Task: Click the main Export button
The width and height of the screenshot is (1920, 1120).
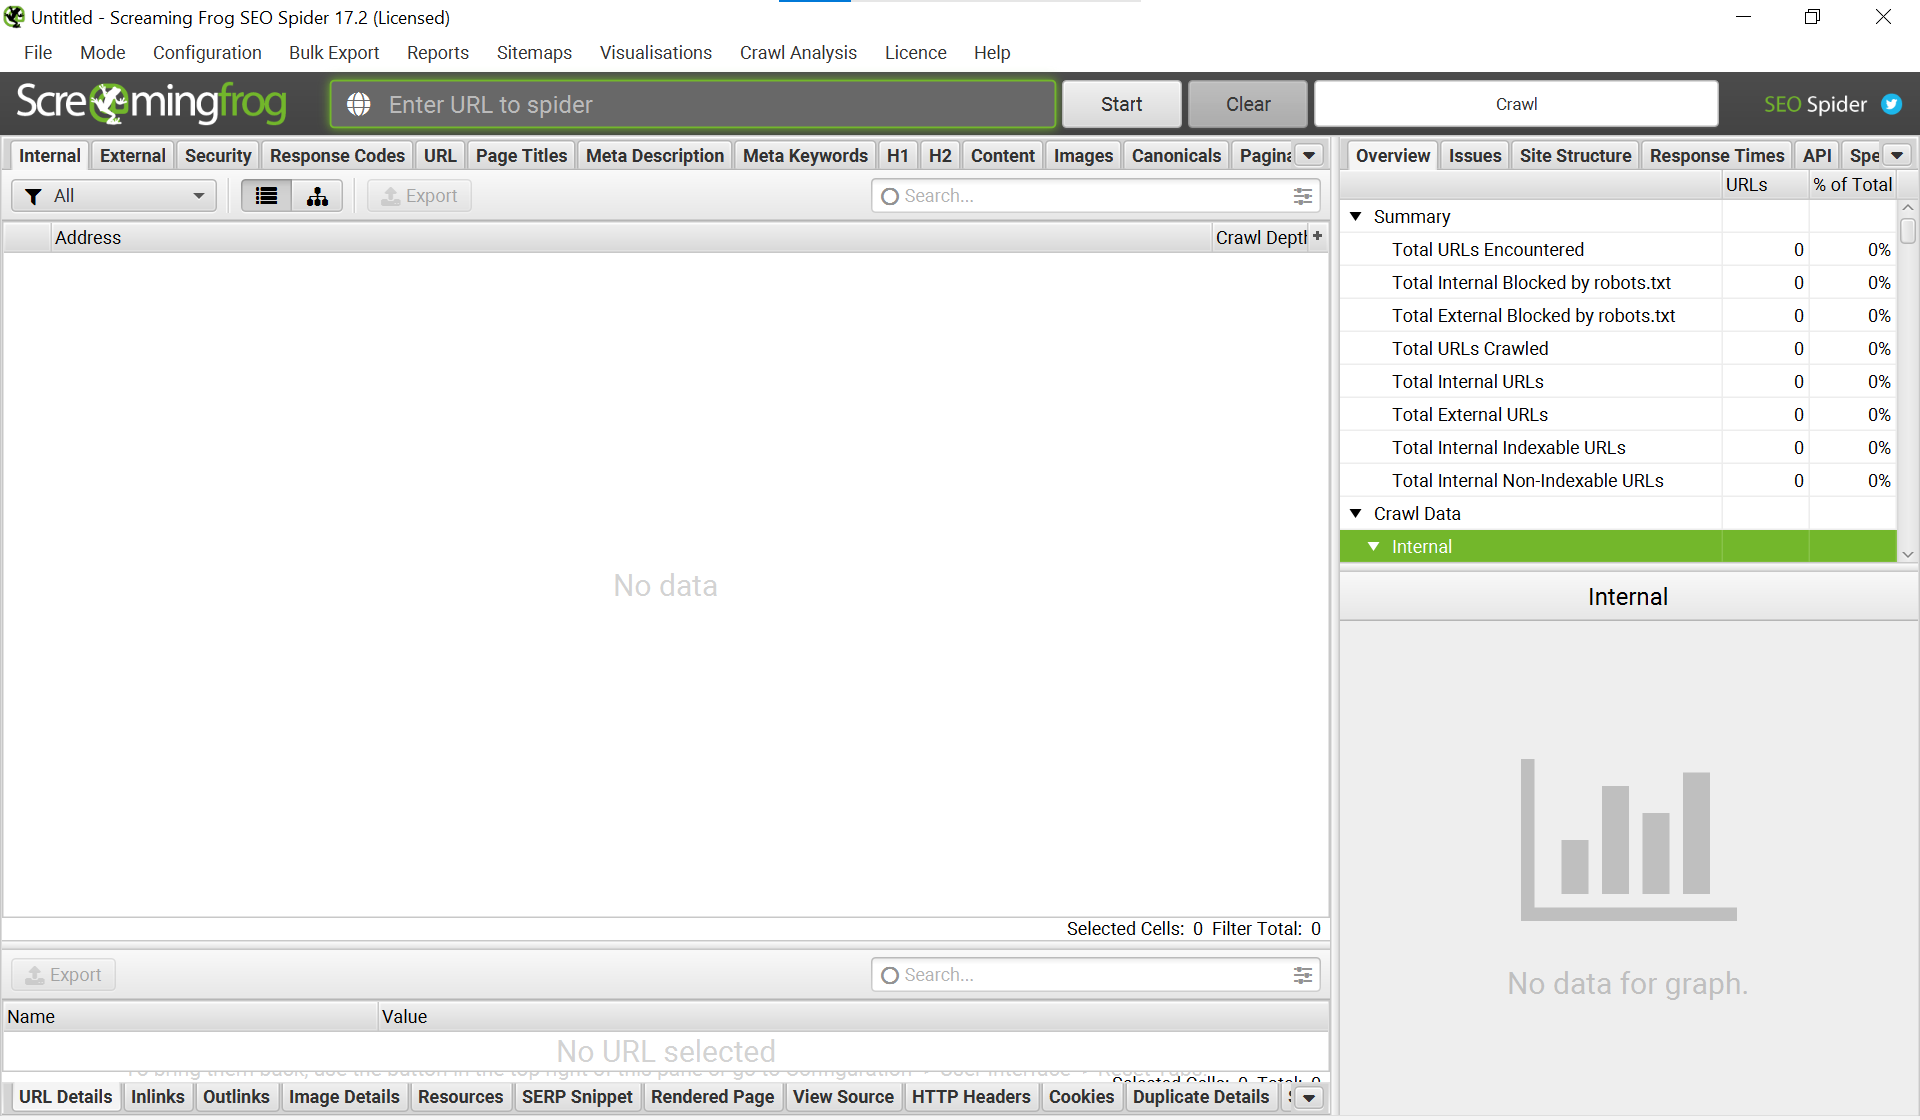Action: (420, 196)
